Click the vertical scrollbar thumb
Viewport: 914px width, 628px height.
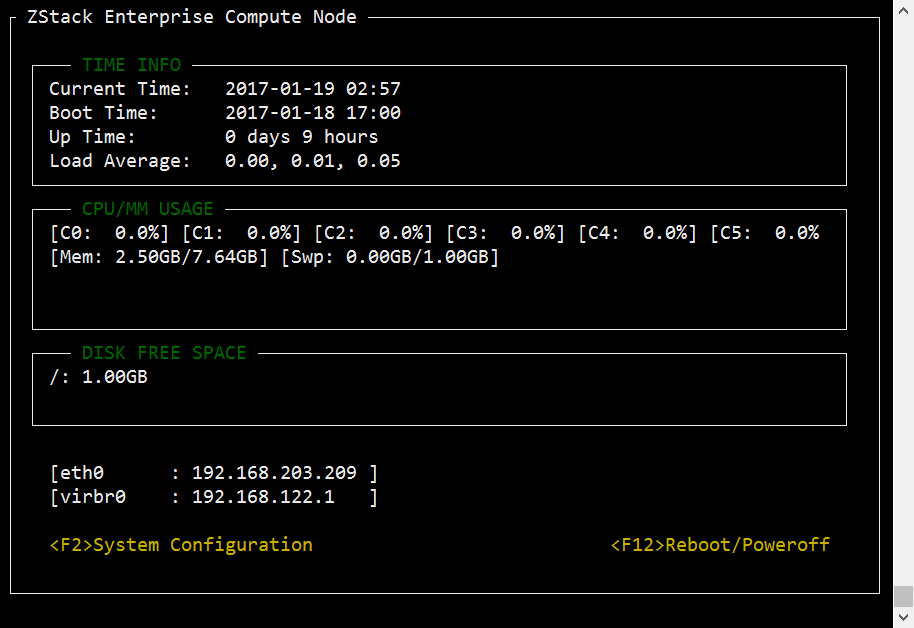coord(904,597)
